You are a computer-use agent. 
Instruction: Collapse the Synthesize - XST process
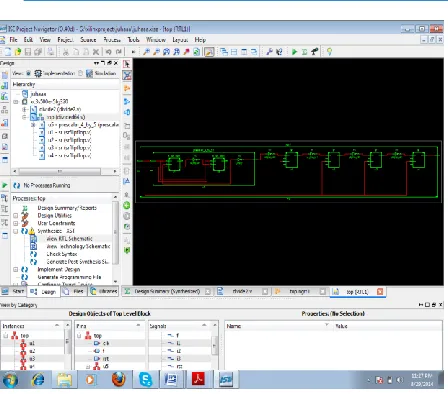click(16, 231)
